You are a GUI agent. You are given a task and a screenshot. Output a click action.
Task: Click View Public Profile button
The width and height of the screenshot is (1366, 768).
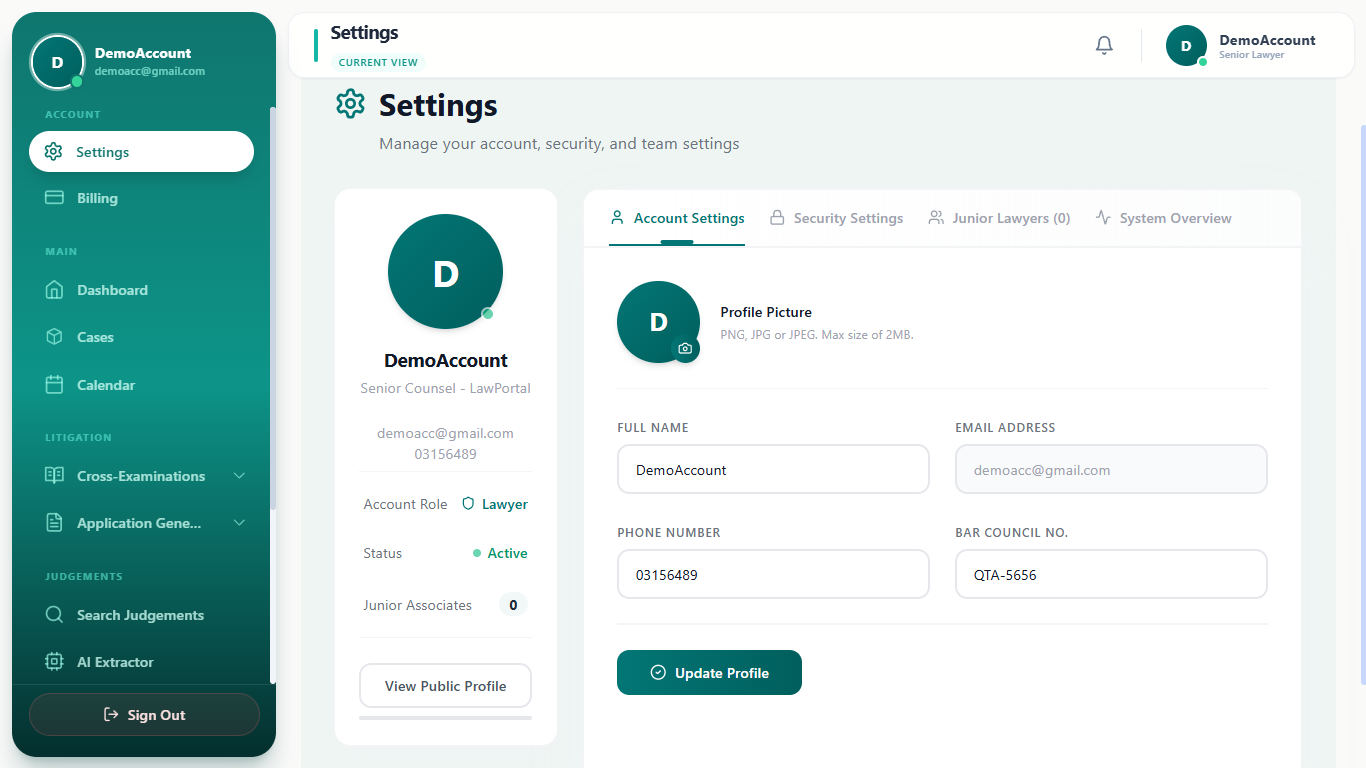click(445, 686)
